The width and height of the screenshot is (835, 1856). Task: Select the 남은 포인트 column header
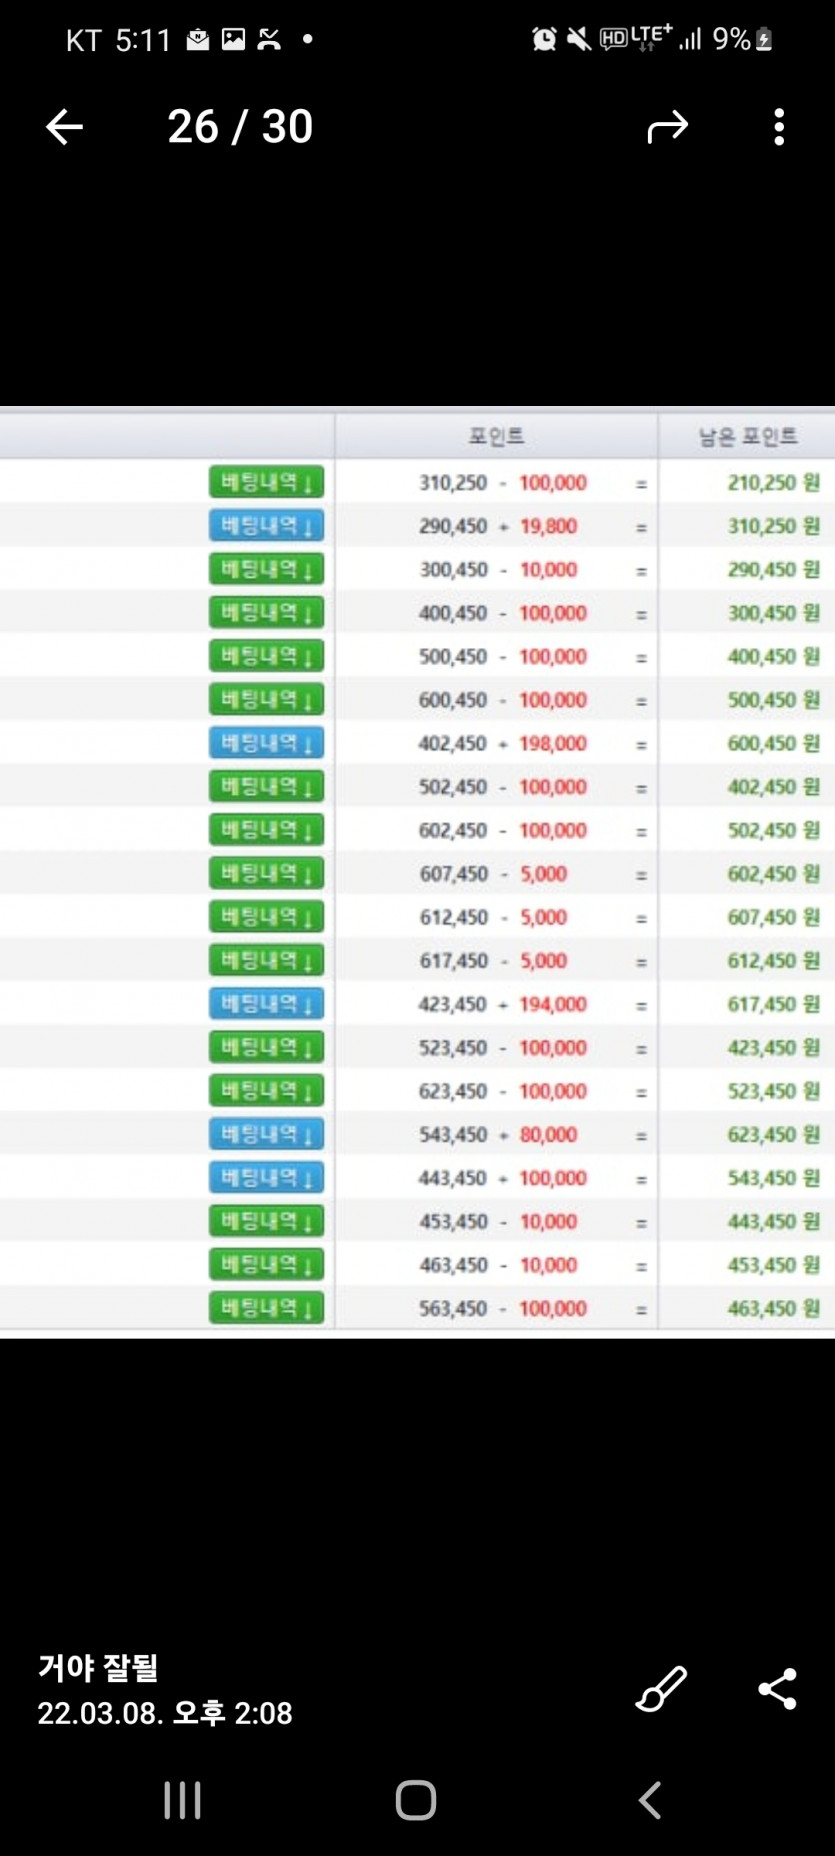pos(747,436)
